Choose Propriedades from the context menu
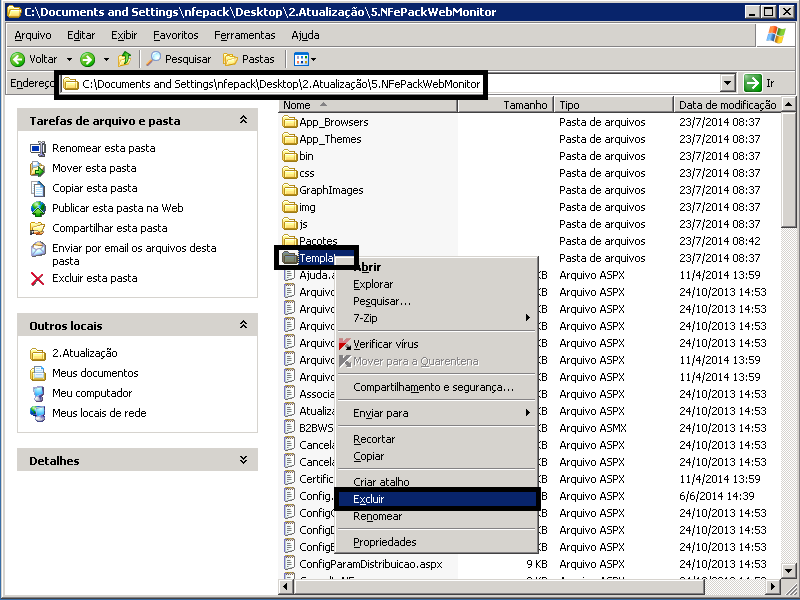Screen dimensions: 800x600 tap(385, 542)
